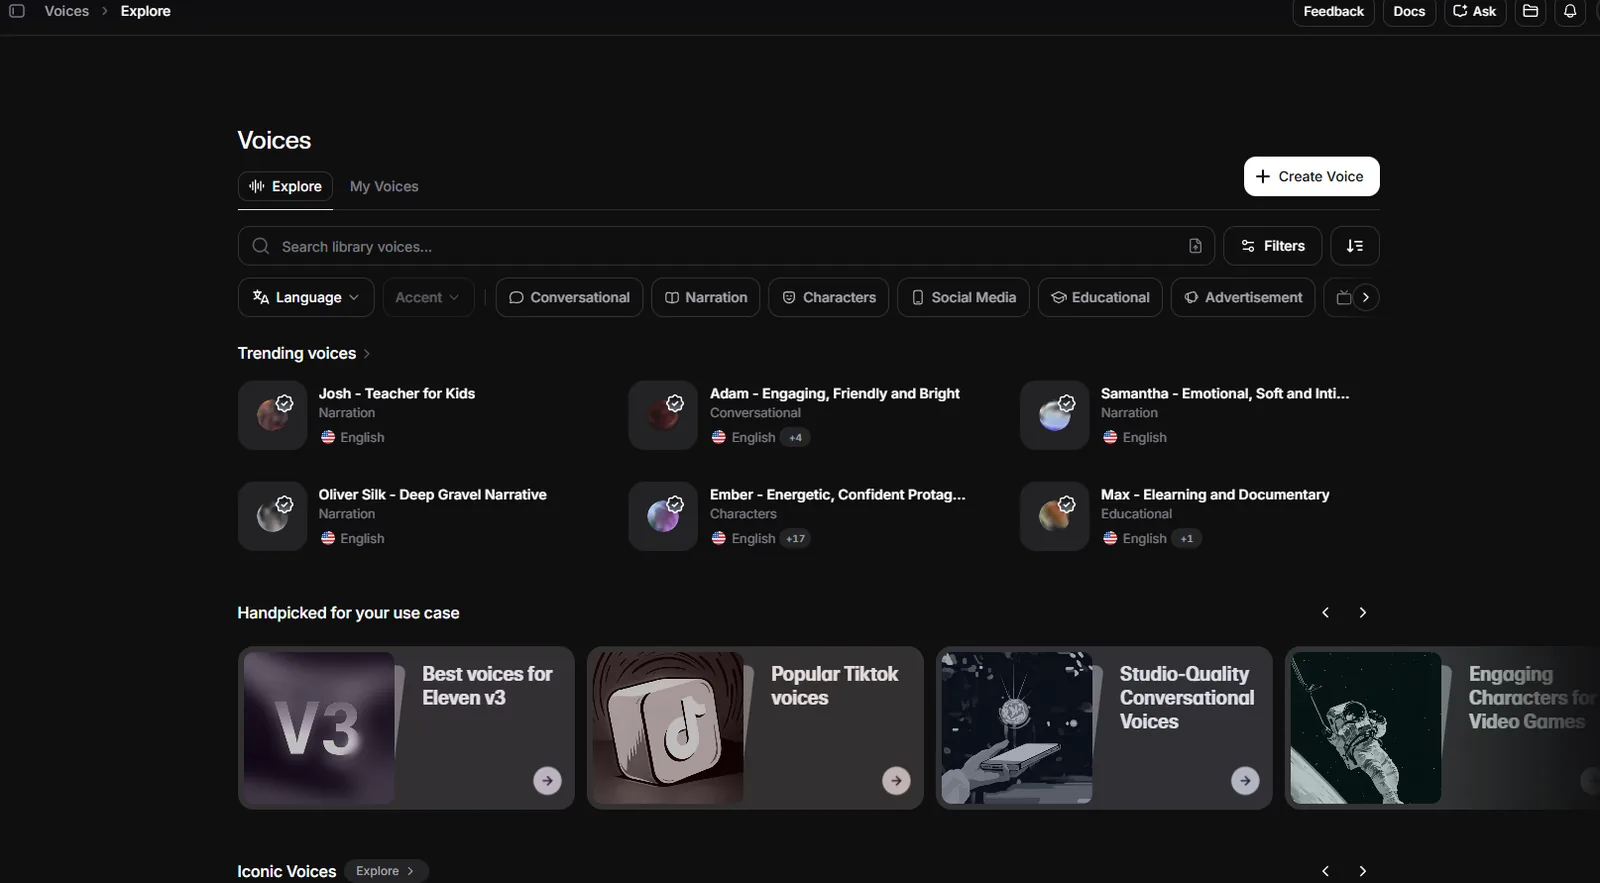Play Ember - Energetic, Confident avatar
Screen dimensions: 1600x883
pos(663,516)
